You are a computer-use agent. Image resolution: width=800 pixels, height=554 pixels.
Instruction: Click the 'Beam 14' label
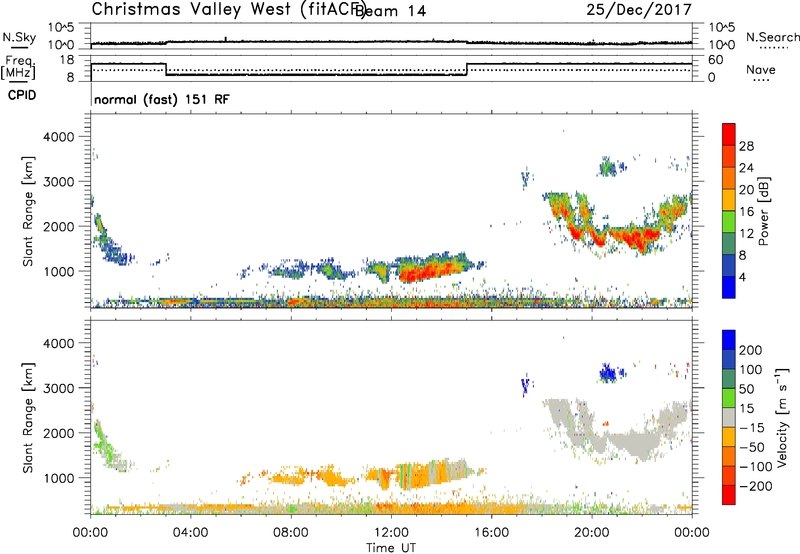(x=390, y=11)
